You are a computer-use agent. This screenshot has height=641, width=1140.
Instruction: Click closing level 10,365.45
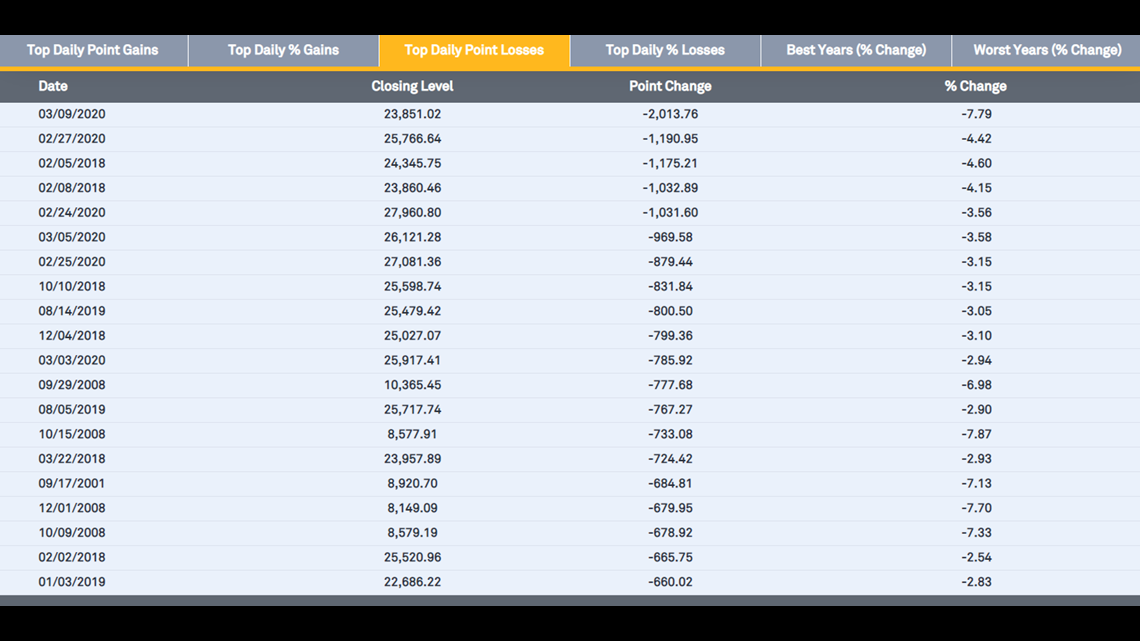pyautogui.click(x=412, y=385)
